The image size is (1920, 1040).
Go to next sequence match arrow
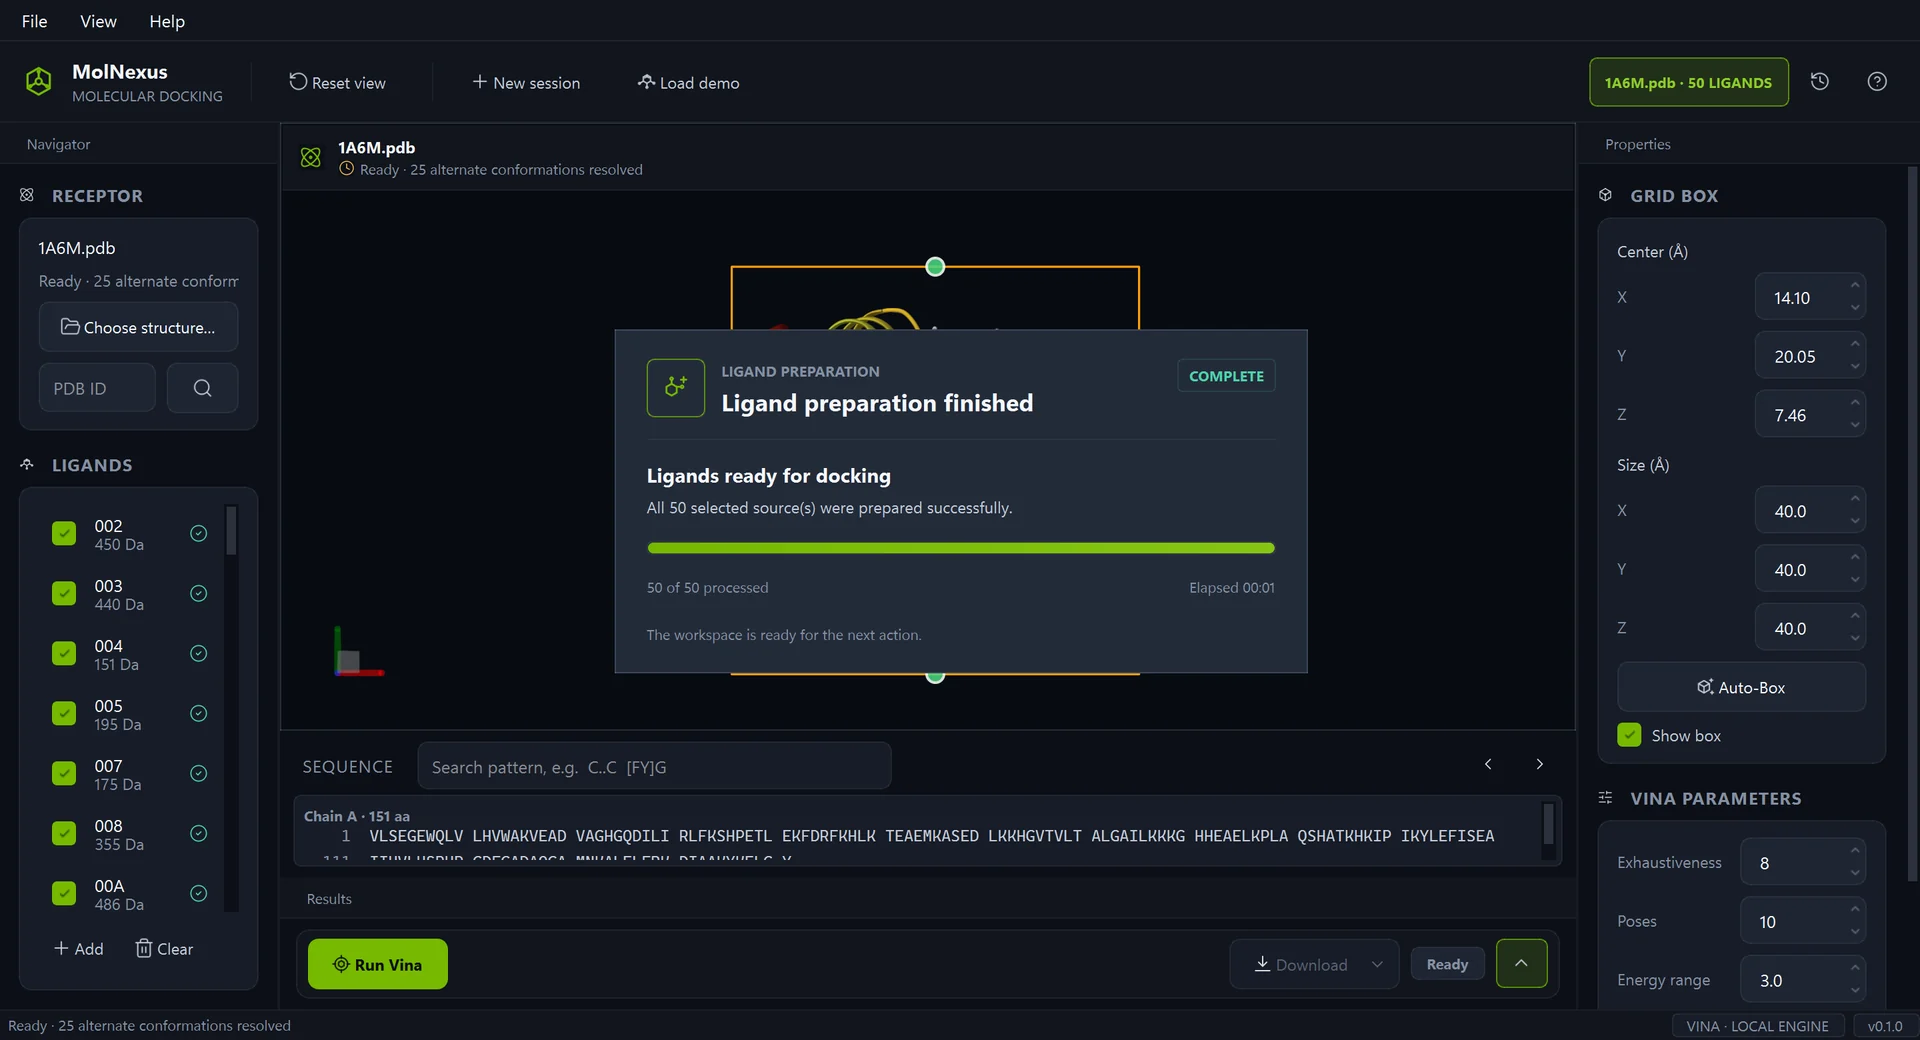click(x=1540, y=764)
